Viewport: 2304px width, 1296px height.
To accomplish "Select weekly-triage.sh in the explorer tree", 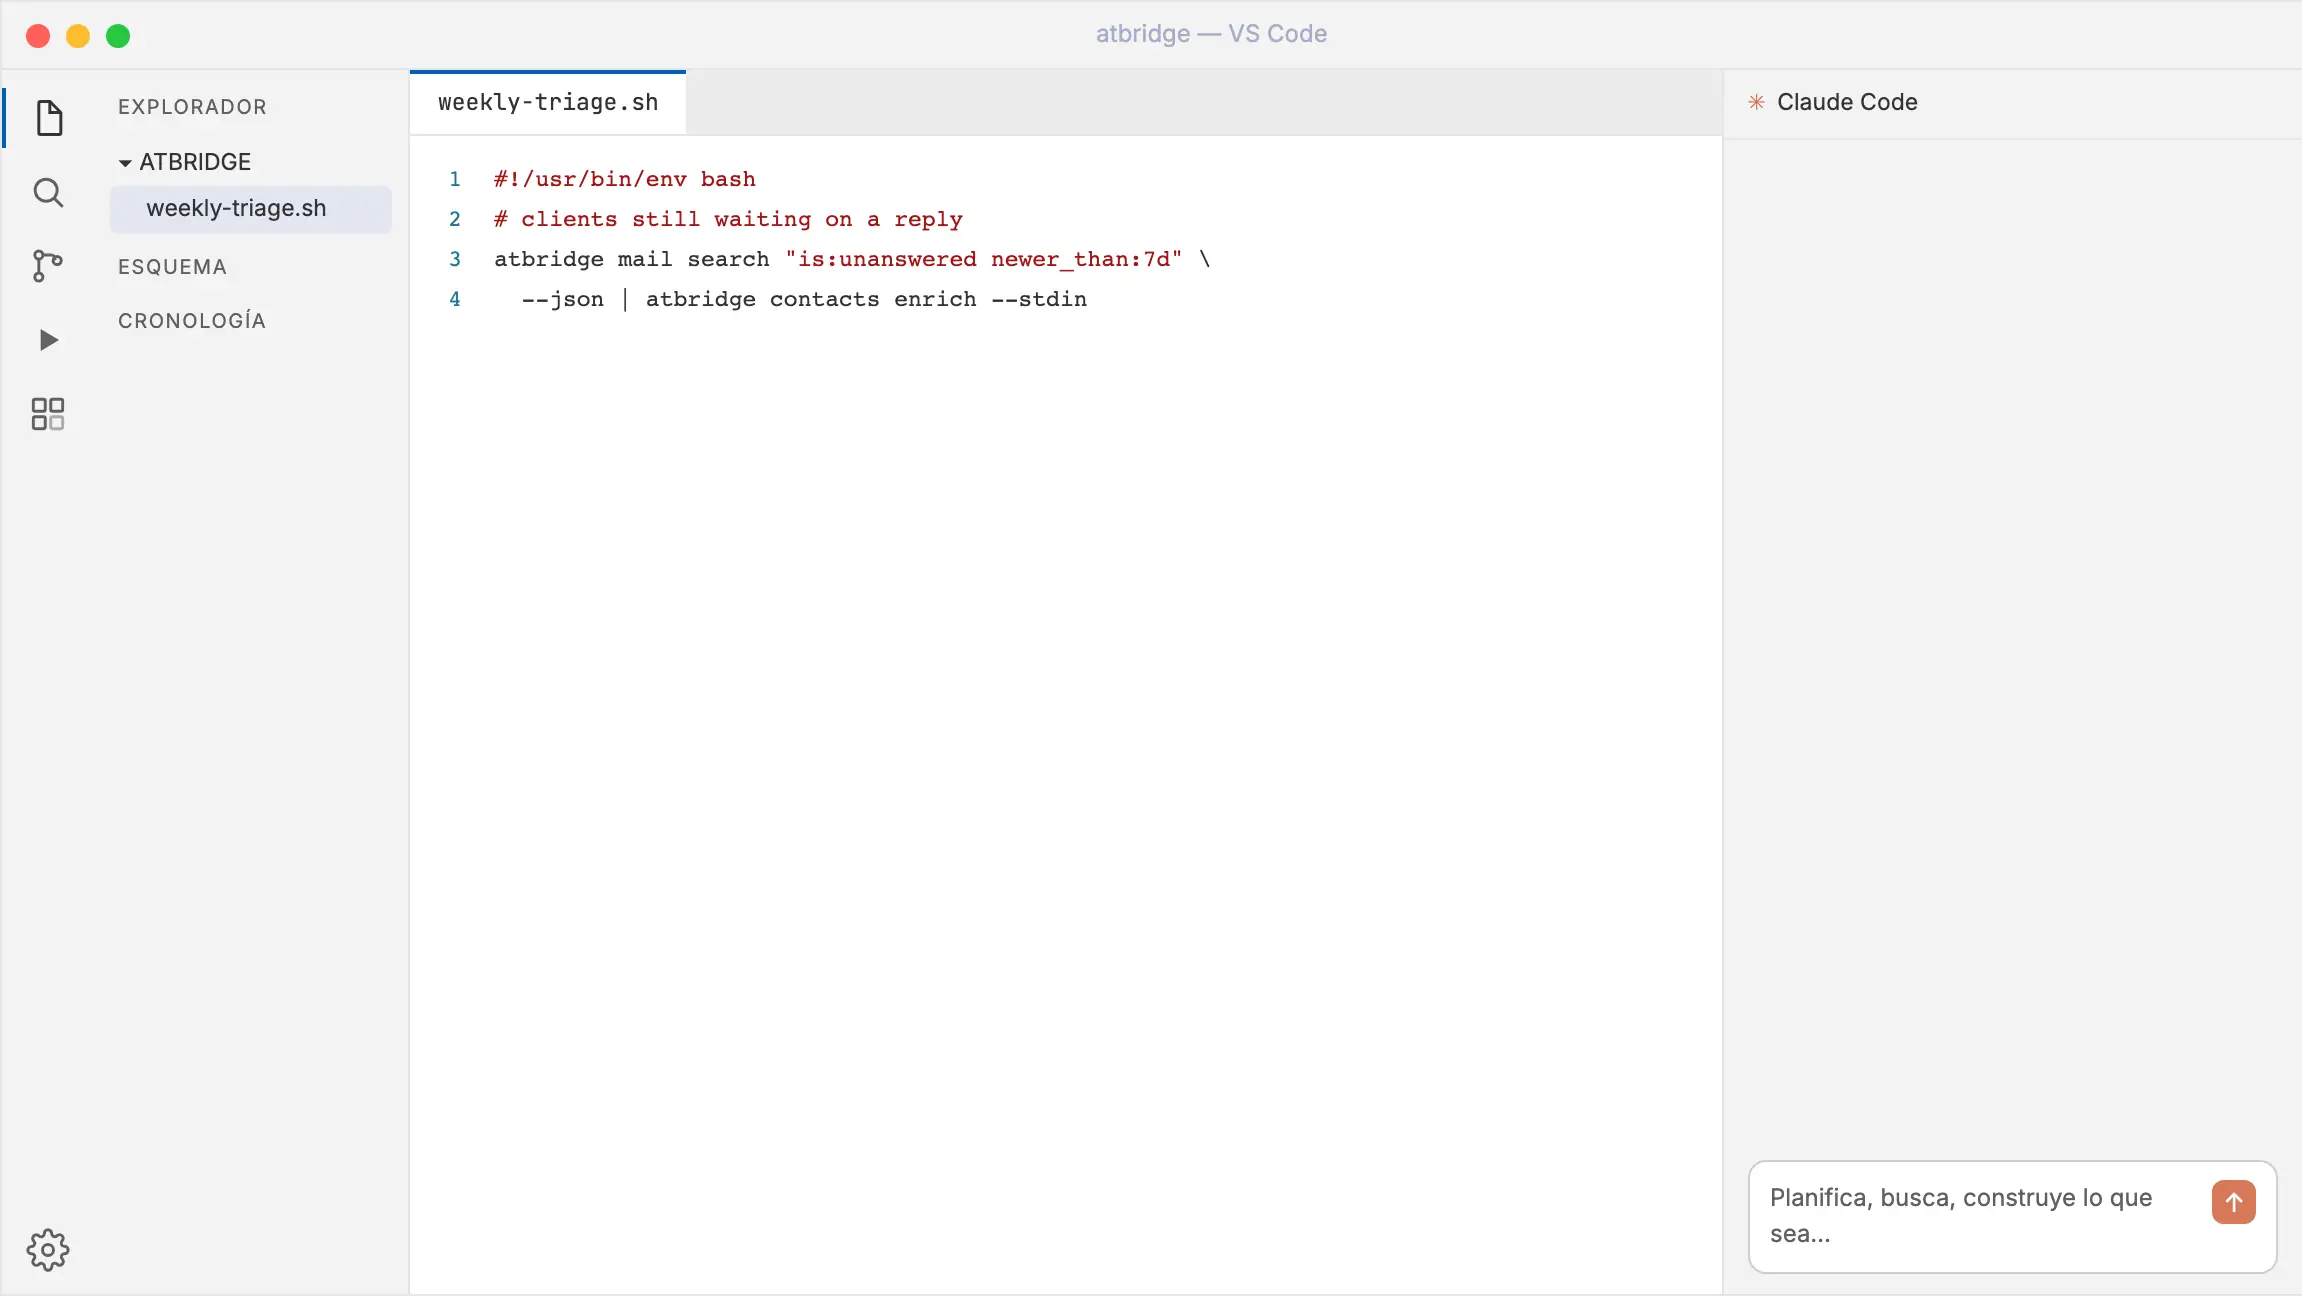I will (x=251, y=208).
